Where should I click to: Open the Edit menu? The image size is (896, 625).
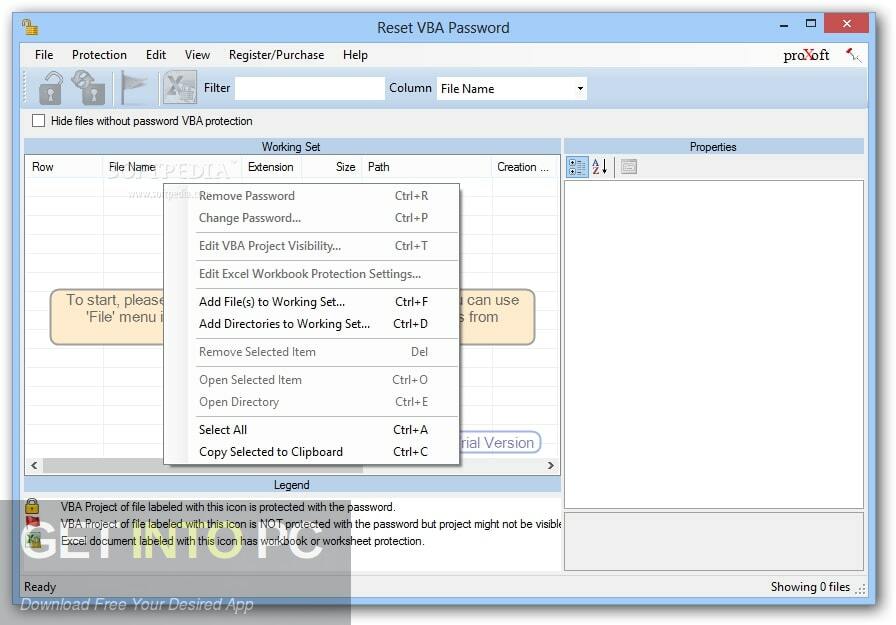click(155, 55)
